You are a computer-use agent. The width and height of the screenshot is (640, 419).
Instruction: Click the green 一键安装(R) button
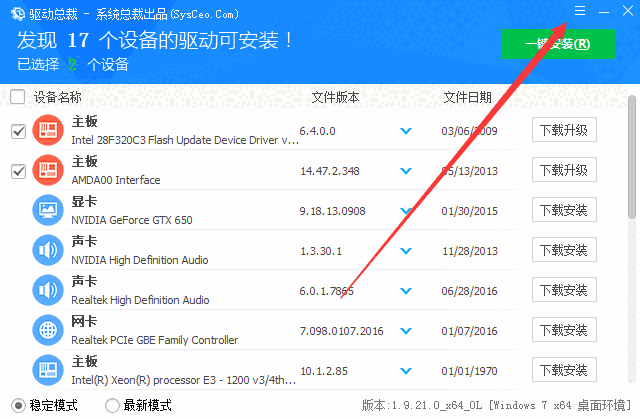pyautogui.click(x=558, y=44)
